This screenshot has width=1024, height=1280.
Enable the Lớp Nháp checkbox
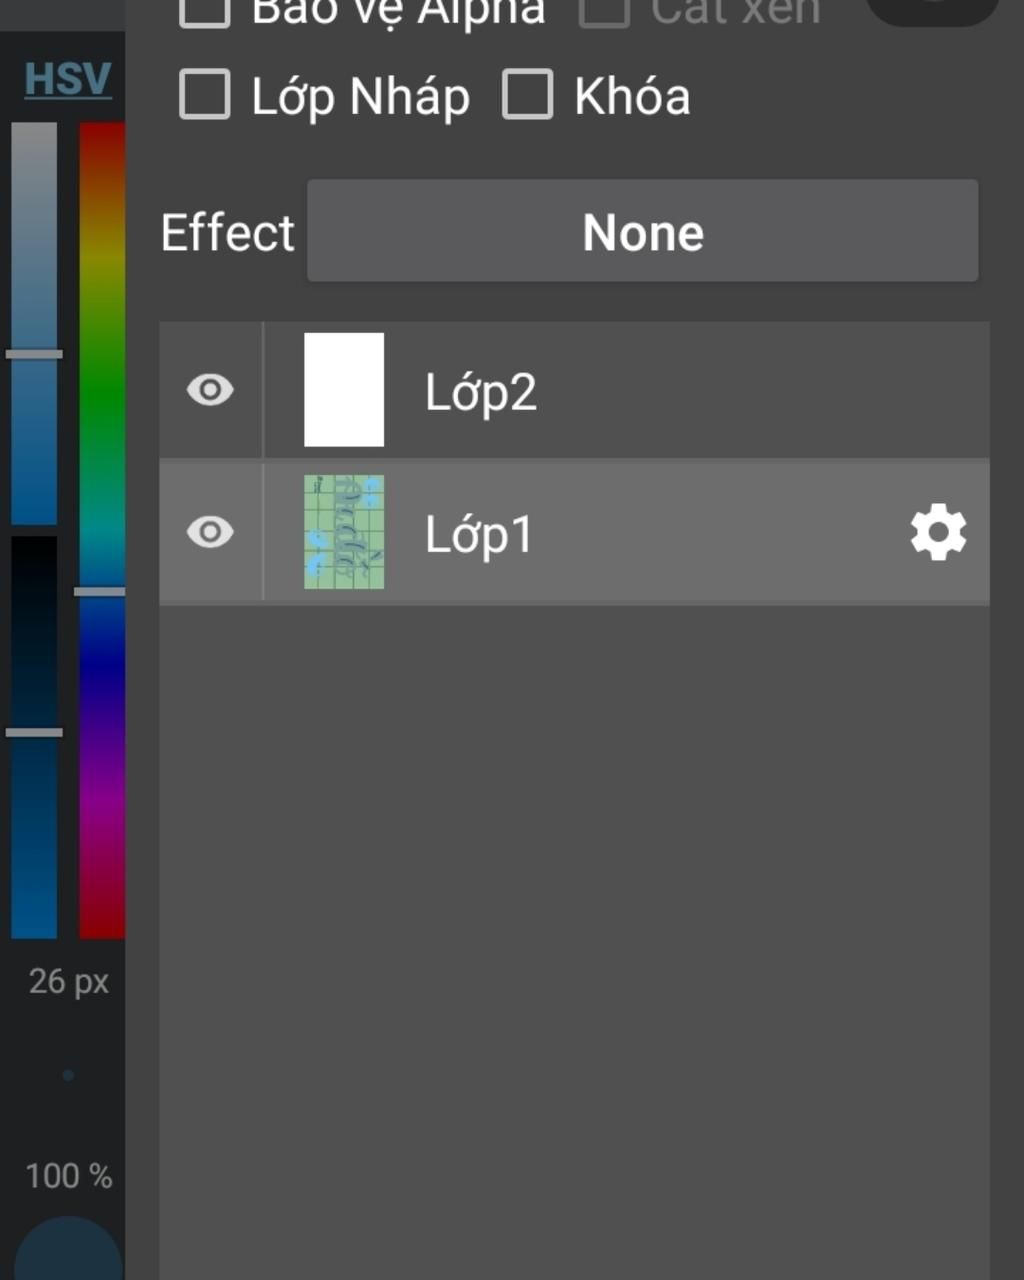(205, 95)
